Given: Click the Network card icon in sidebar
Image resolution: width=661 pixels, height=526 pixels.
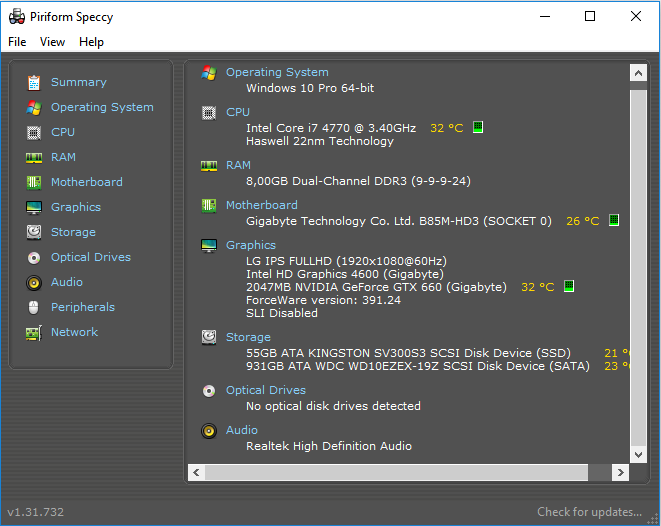Looking at the screenshot, I should 34,333.
